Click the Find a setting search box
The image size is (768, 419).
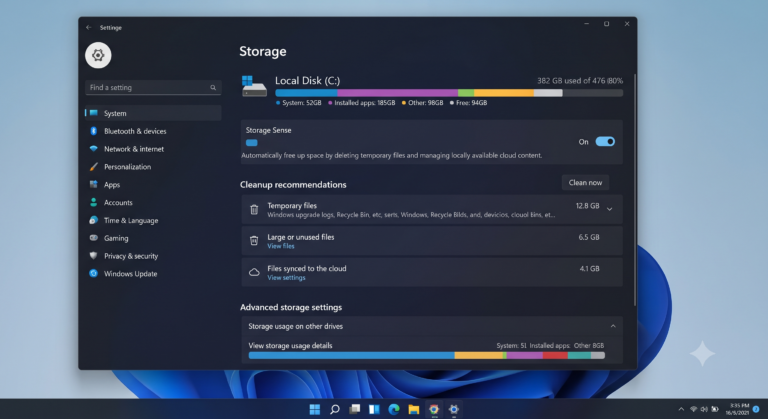153,87
